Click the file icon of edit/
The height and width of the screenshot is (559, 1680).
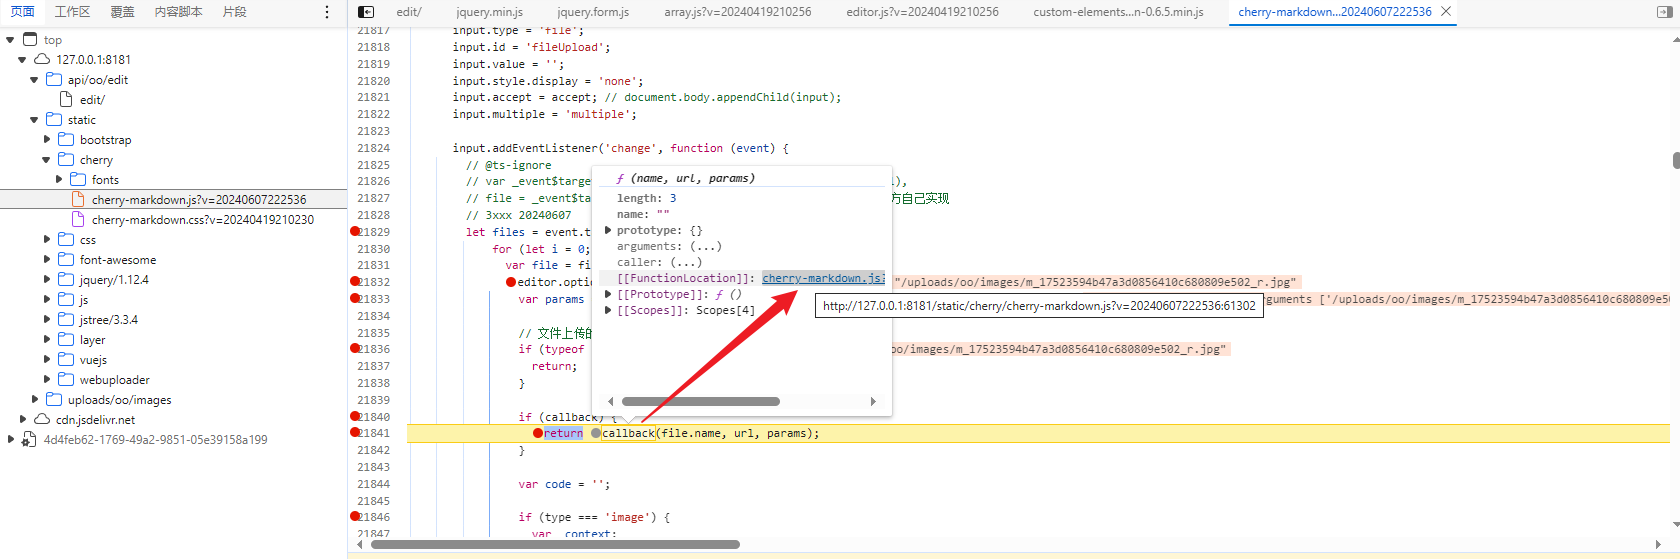(66, 100)
